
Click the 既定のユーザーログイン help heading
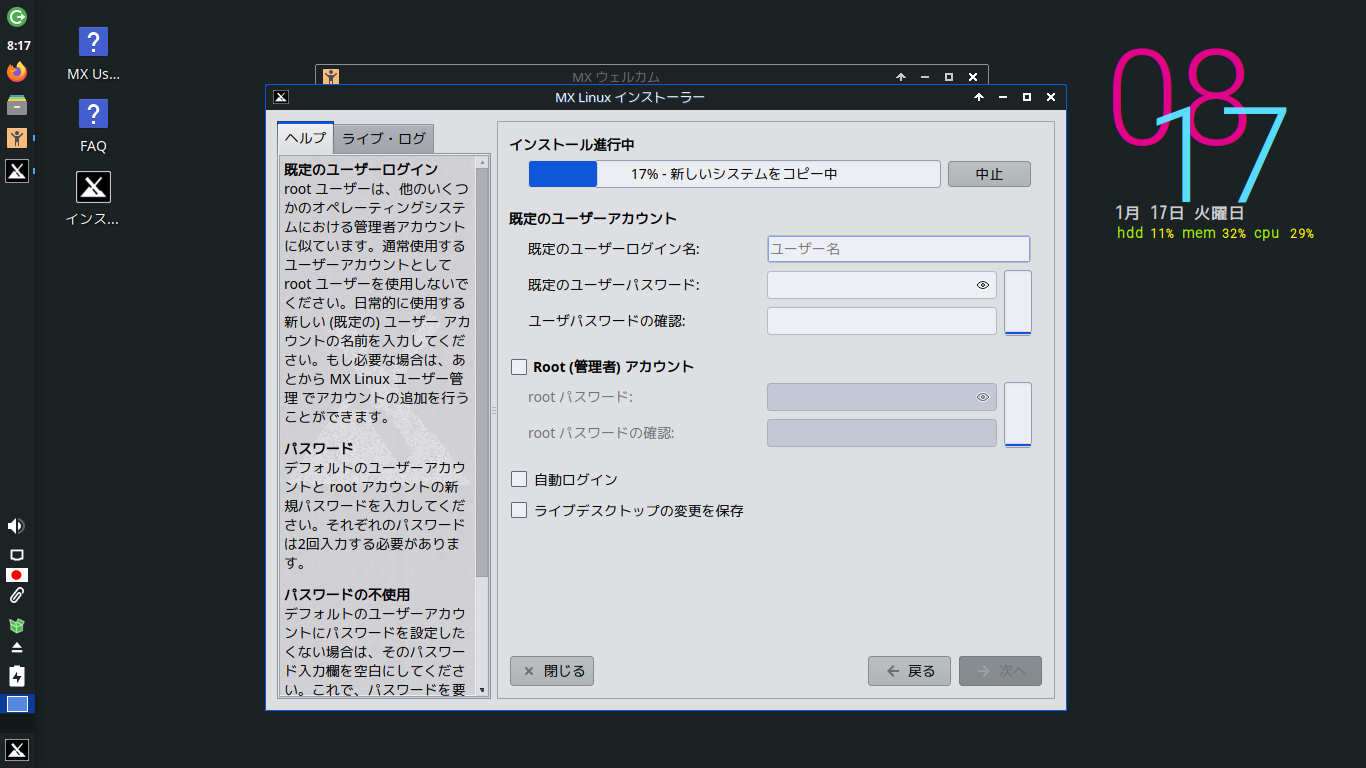coord(361,169)
